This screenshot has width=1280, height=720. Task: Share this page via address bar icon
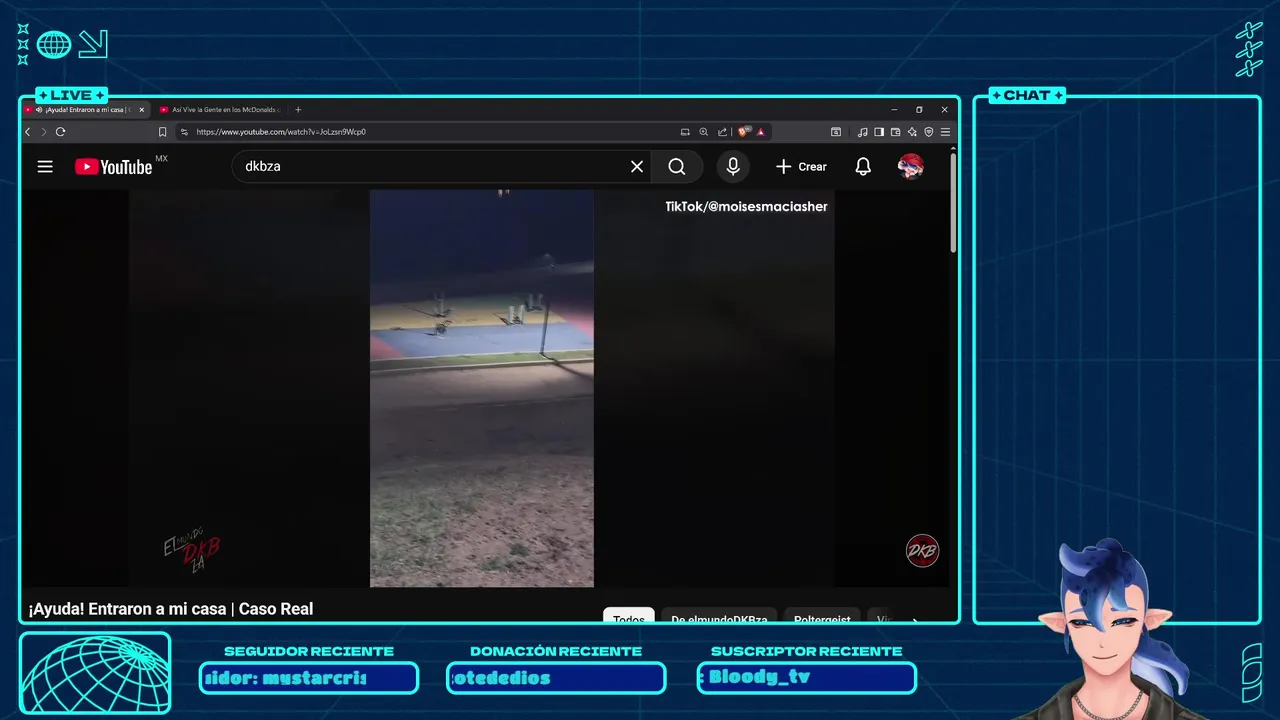pos(722,132)
